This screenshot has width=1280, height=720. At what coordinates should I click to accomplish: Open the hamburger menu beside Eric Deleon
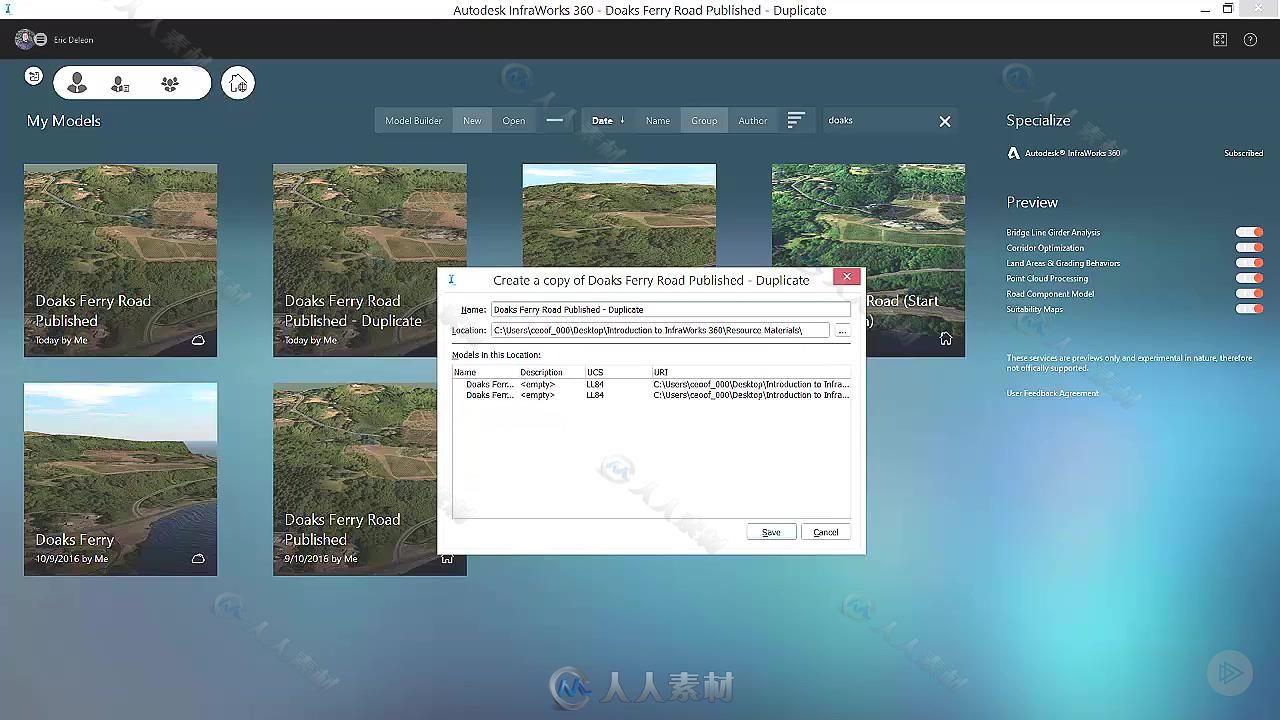coord(41,40)
